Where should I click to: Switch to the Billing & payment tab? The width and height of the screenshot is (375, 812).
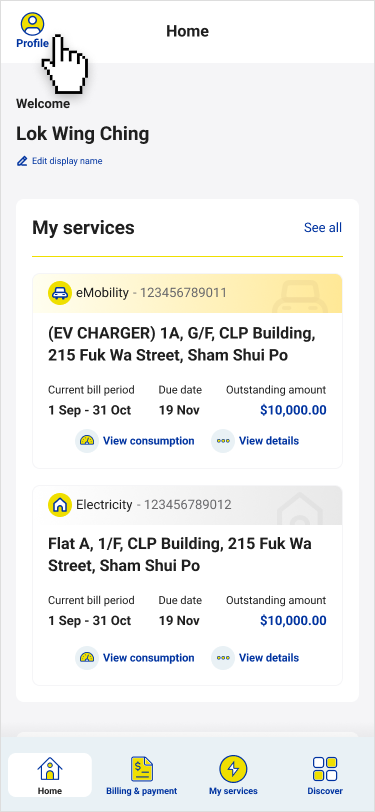141,775
